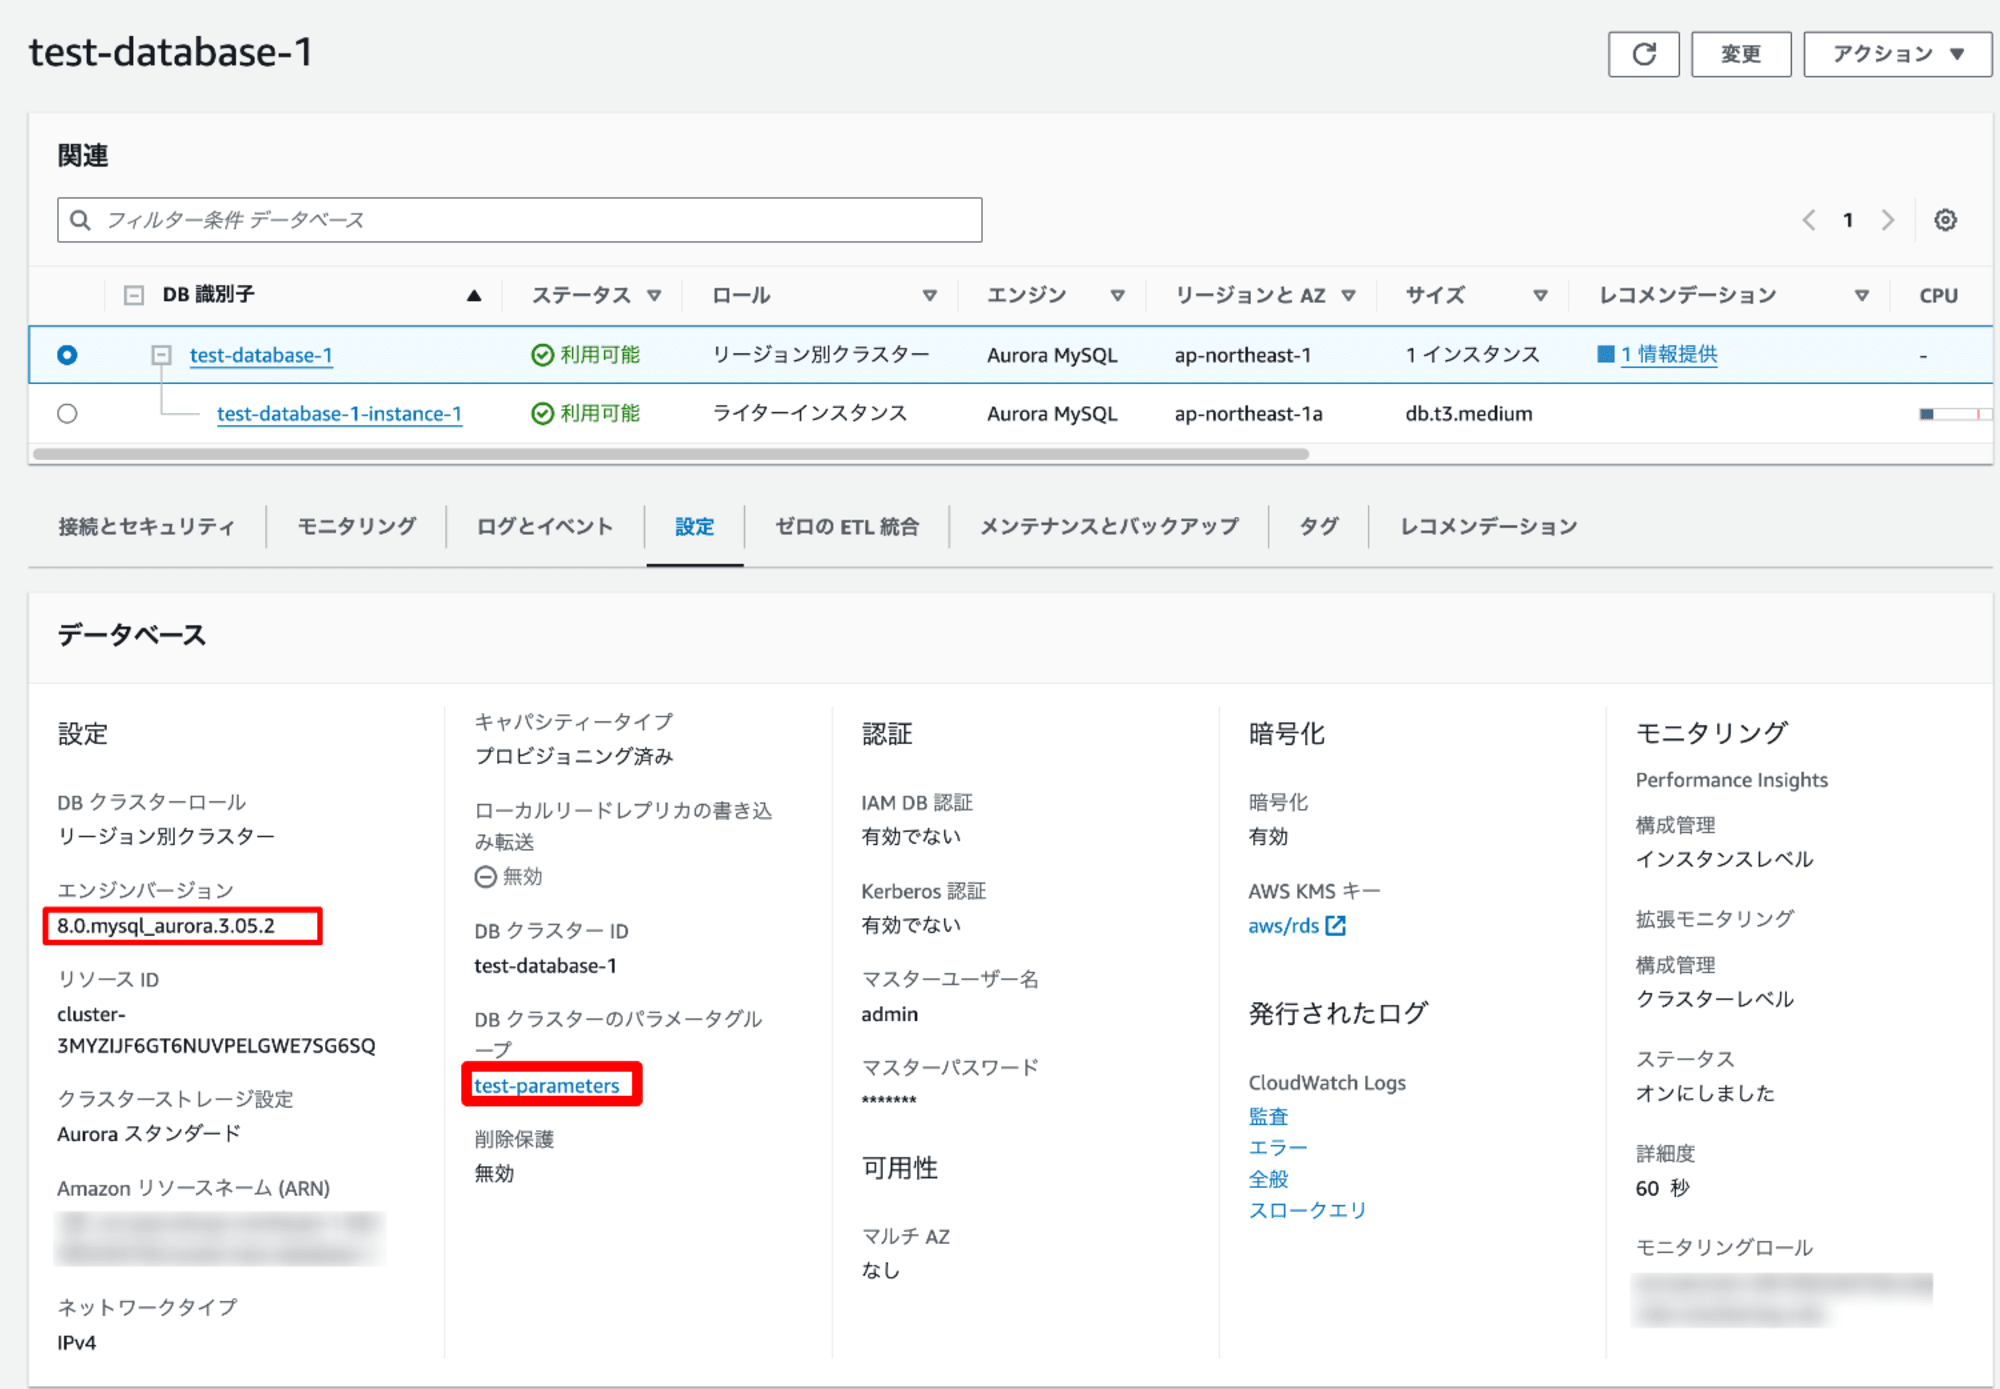Viewport: 2000px width, 1389px height.
Task: Select the 設定 tab
Action: point(694,527)
